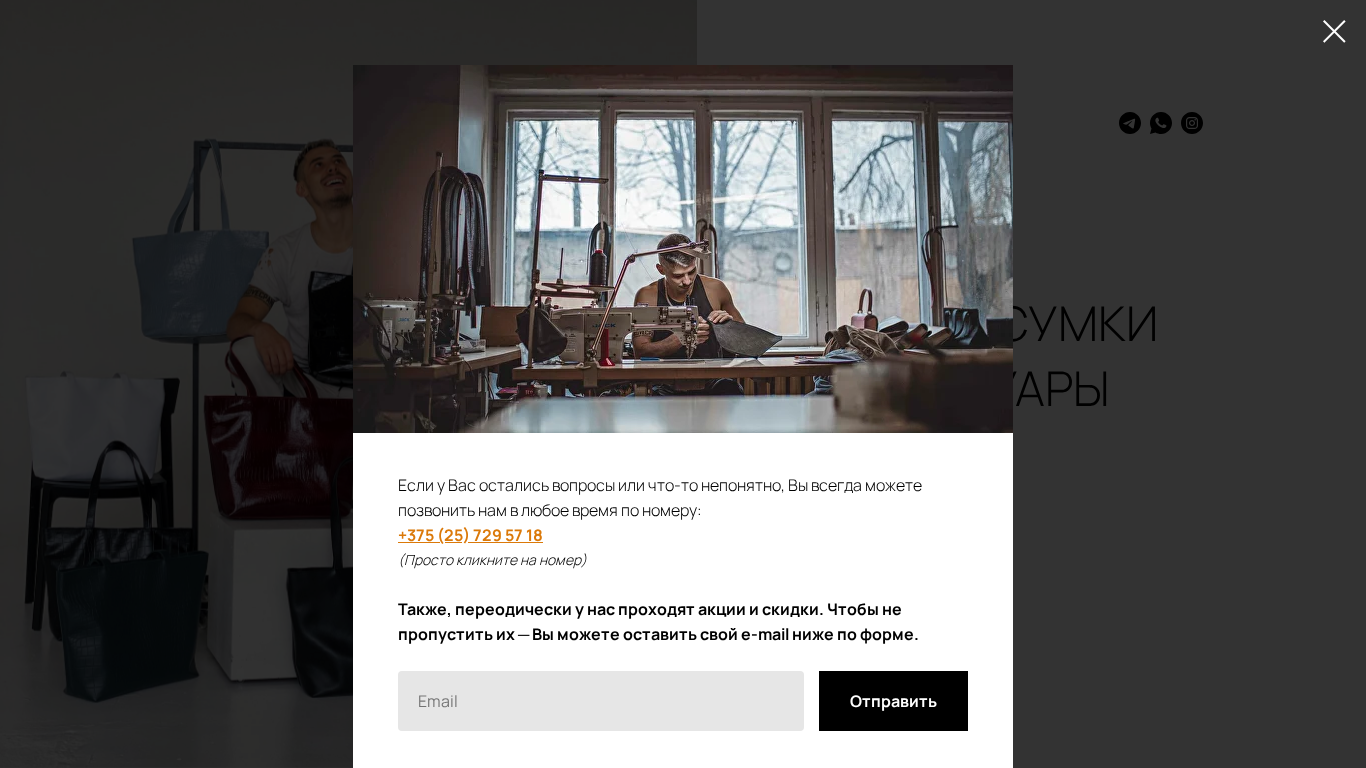This screenshot has width=1366, height=768.
Task: Click the 'Если у Вас остались вопросы' paragraph
Action: tap(660, 497)
